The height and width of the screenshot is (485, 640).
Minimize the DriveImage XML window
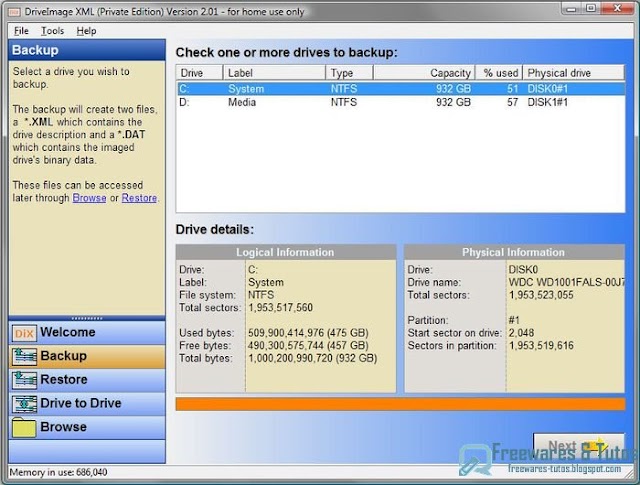572,8
